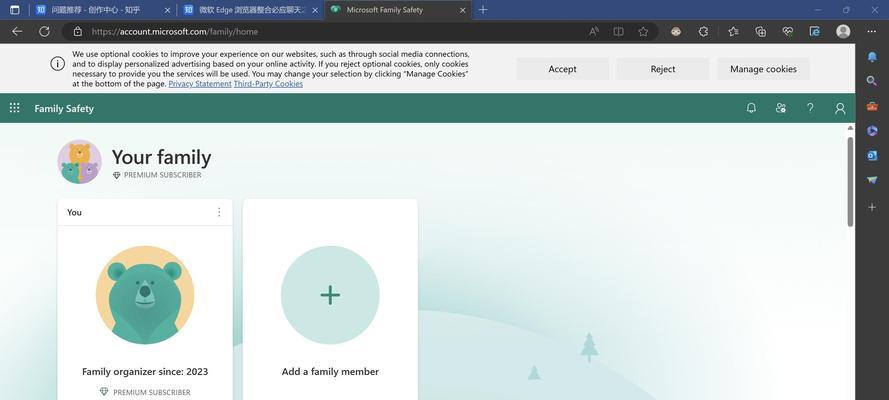Close the 问题推荐 知乎 tab
Image resolution: width=889 pixels, height=400 pixels.
coord(167,10)
